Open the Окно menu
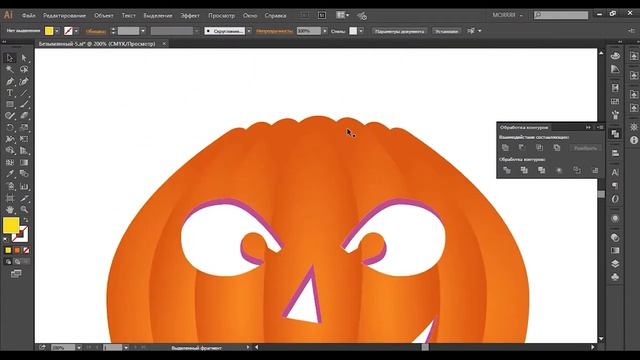Screen dimensions: 640x360 250,16
